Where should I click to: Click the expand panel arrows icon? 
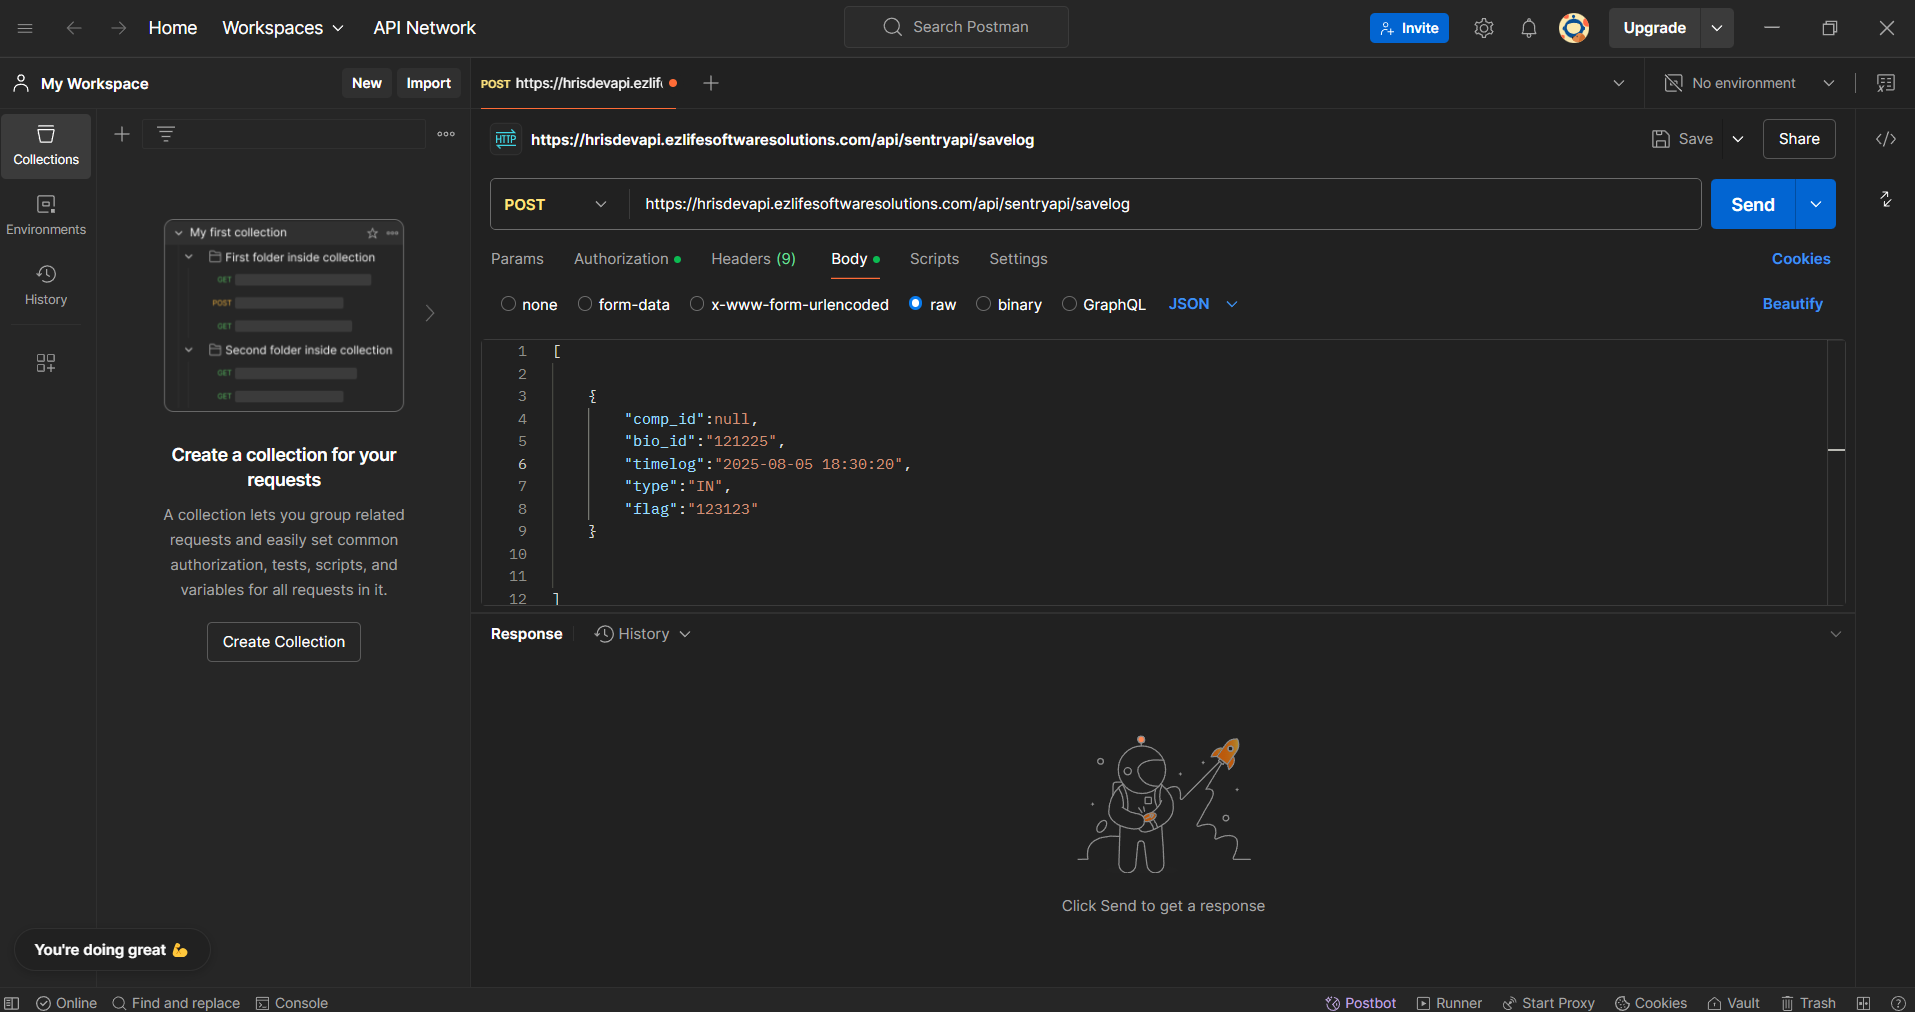pyautogui.click(x=1886, y=199)
